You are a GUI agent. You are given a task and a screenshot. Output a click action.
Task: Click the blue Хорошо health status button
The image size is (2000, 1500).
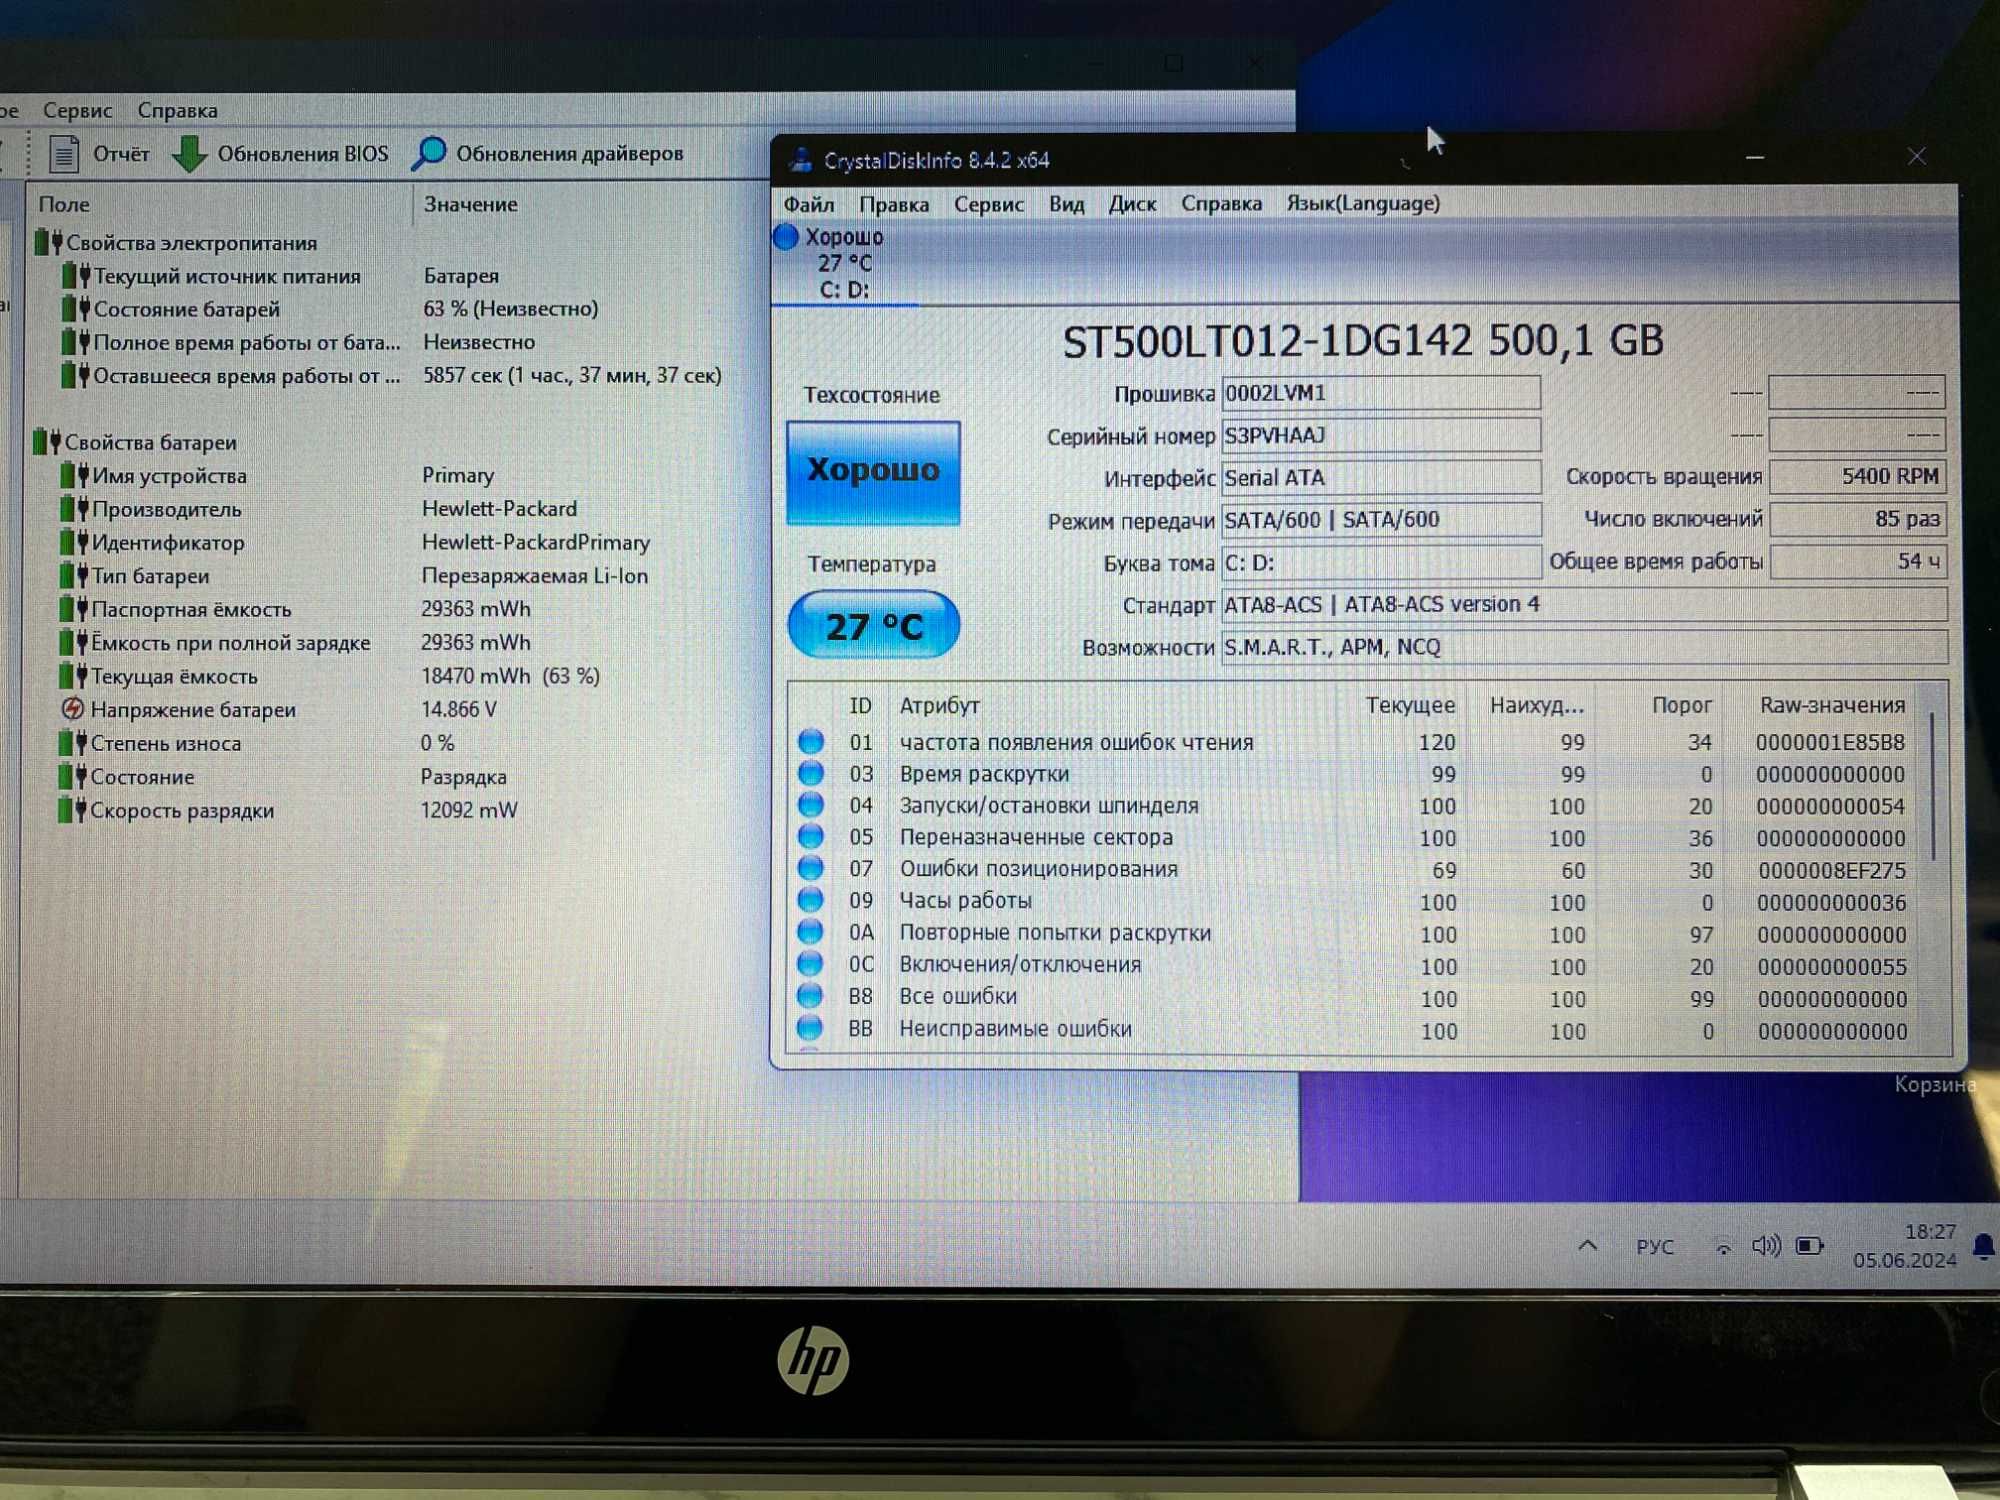pyautogui.click(x=873, y=471)
